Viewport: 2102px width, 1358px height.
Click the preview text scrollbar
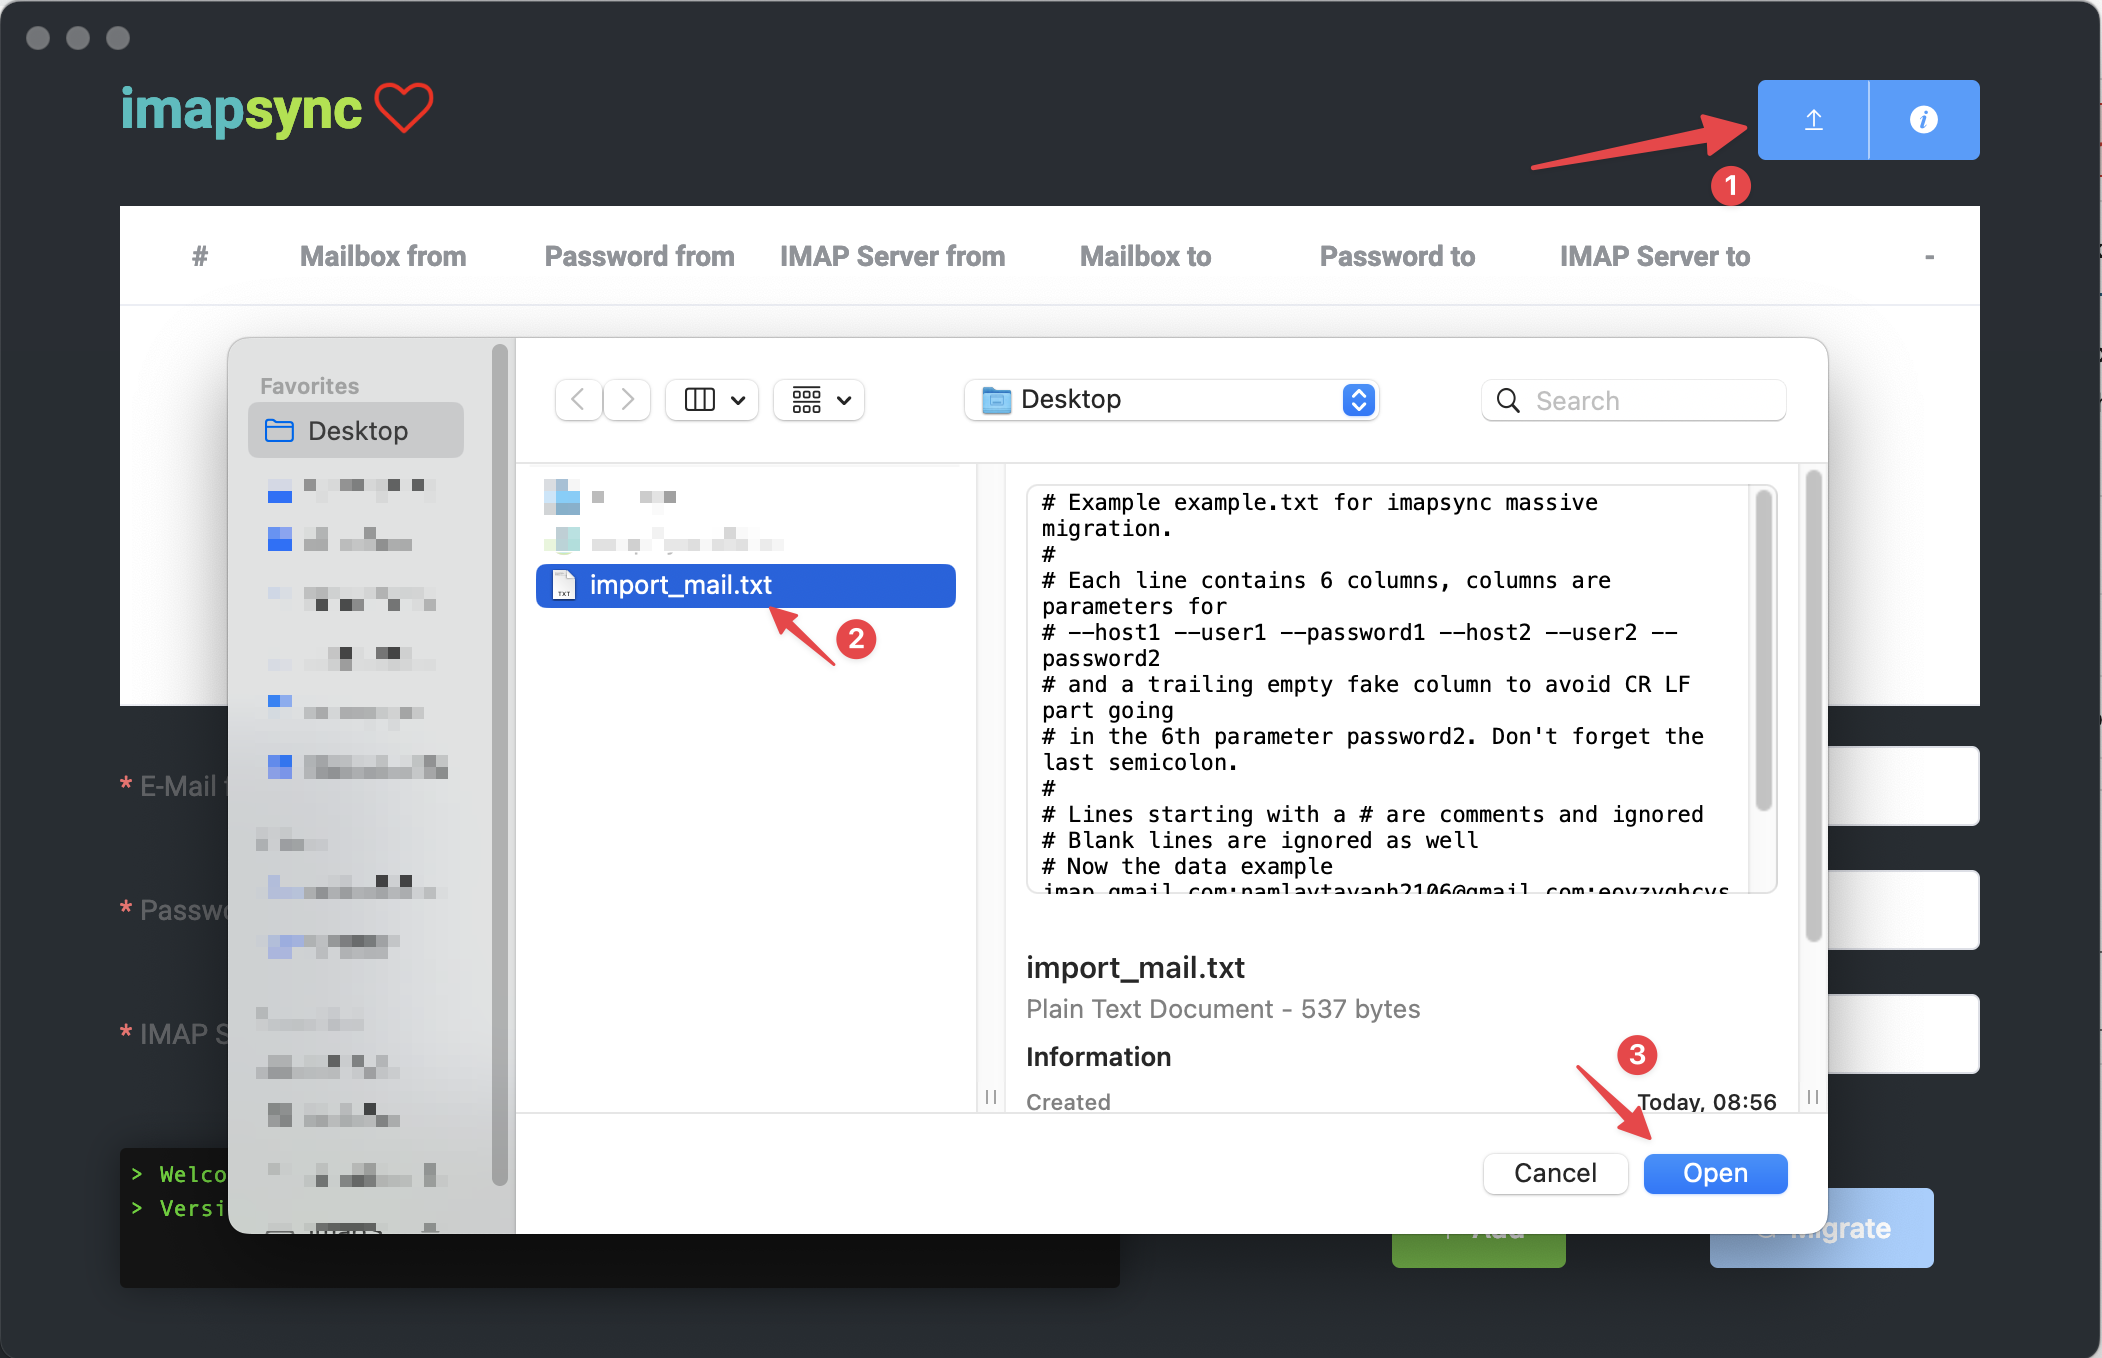1764,650
